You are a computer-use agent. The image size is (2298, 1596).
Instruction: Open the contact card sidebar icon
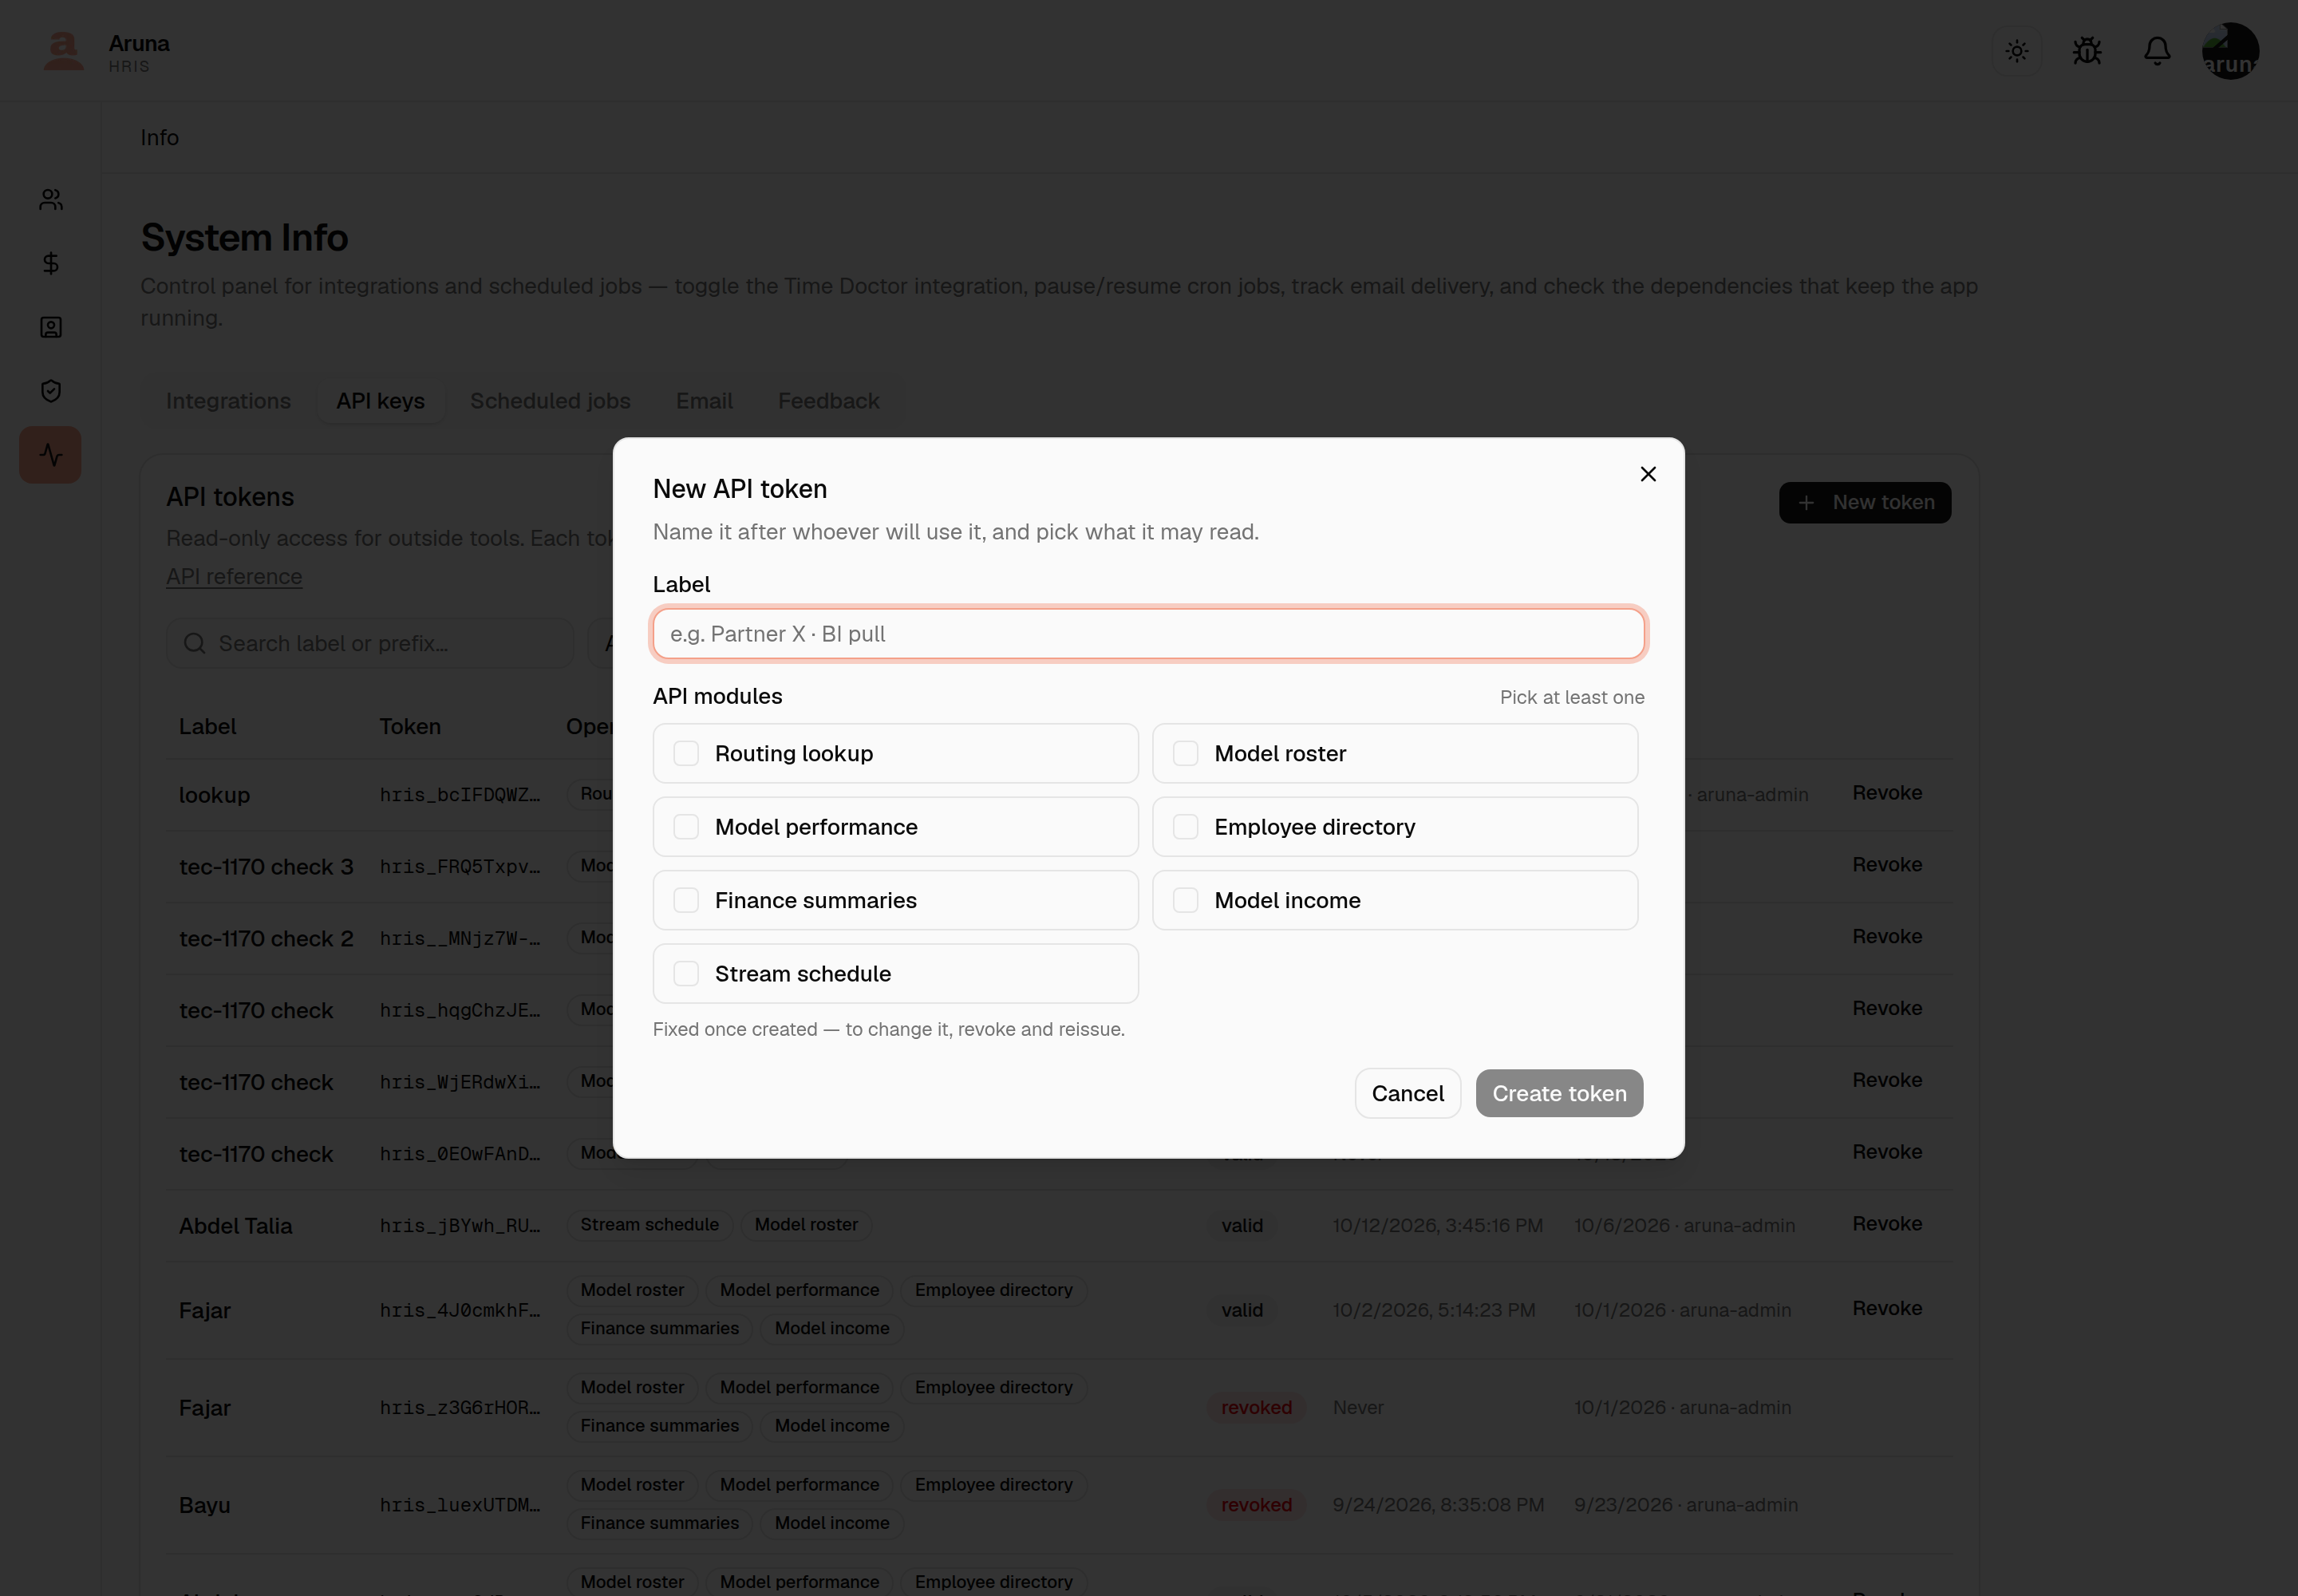pos(51,327)
